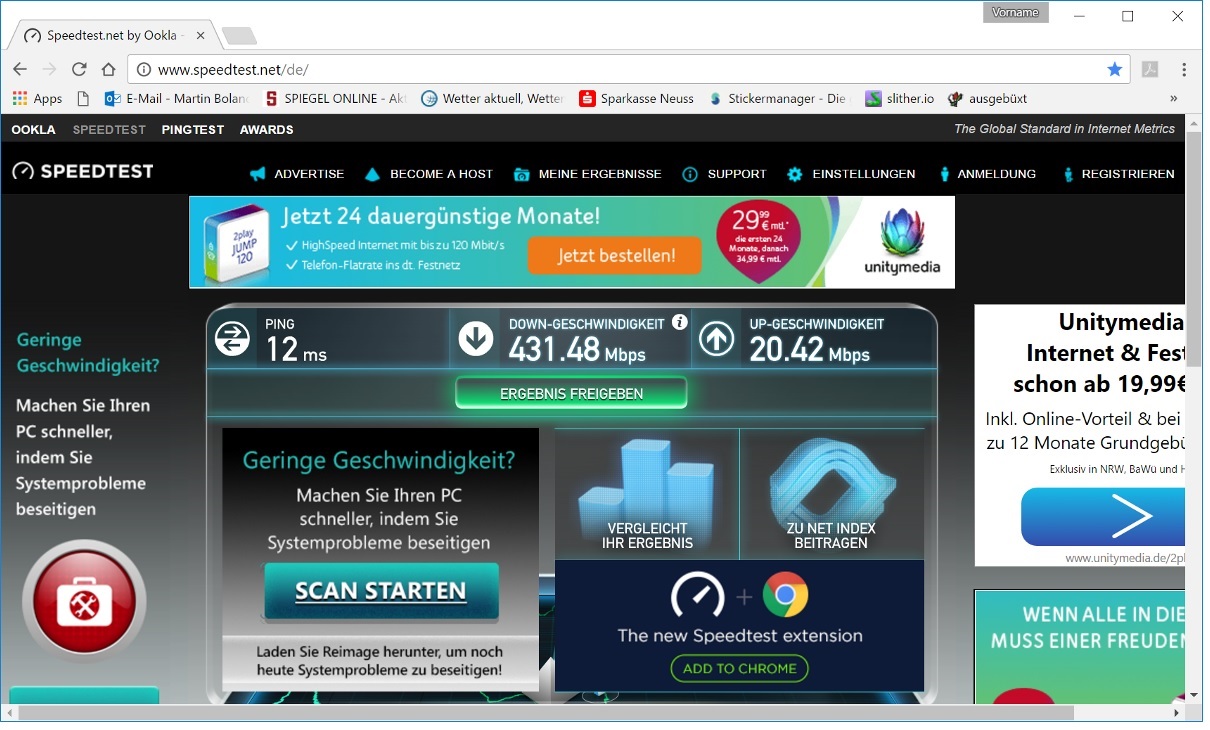Viewport: 1210px width, 730px height.
Task: Click the Become a Host icon
Action: click(x=373, y=174)
